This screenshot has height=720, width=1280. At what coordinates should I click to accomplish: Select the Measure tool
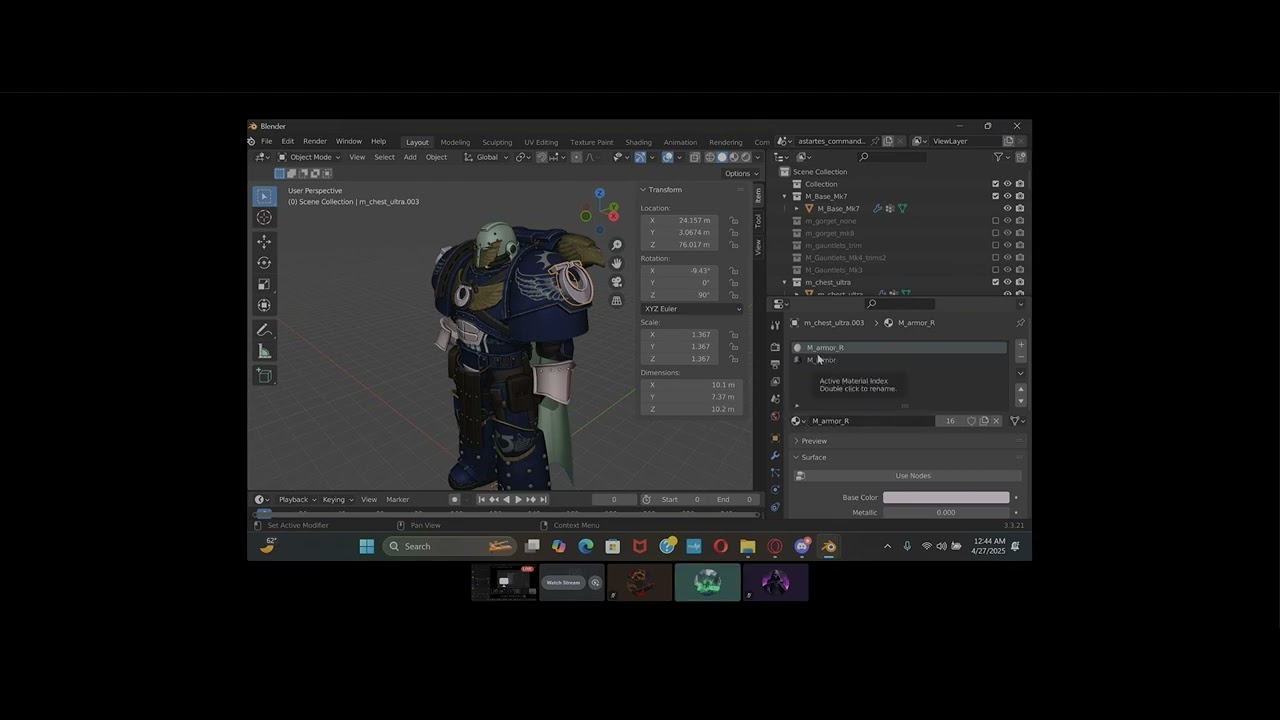point(264,351)
